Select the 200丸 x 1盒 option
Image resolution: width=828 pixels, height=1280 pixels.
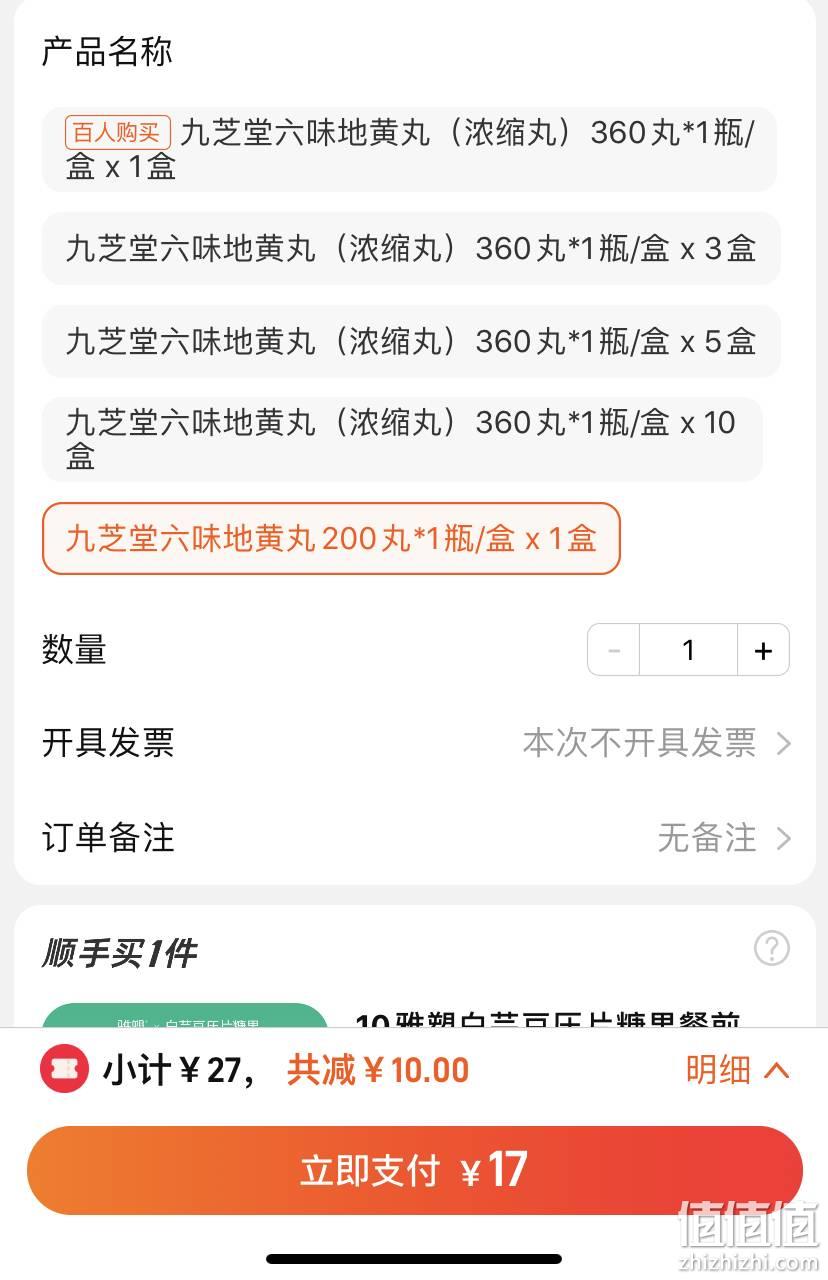pos(331,539)
